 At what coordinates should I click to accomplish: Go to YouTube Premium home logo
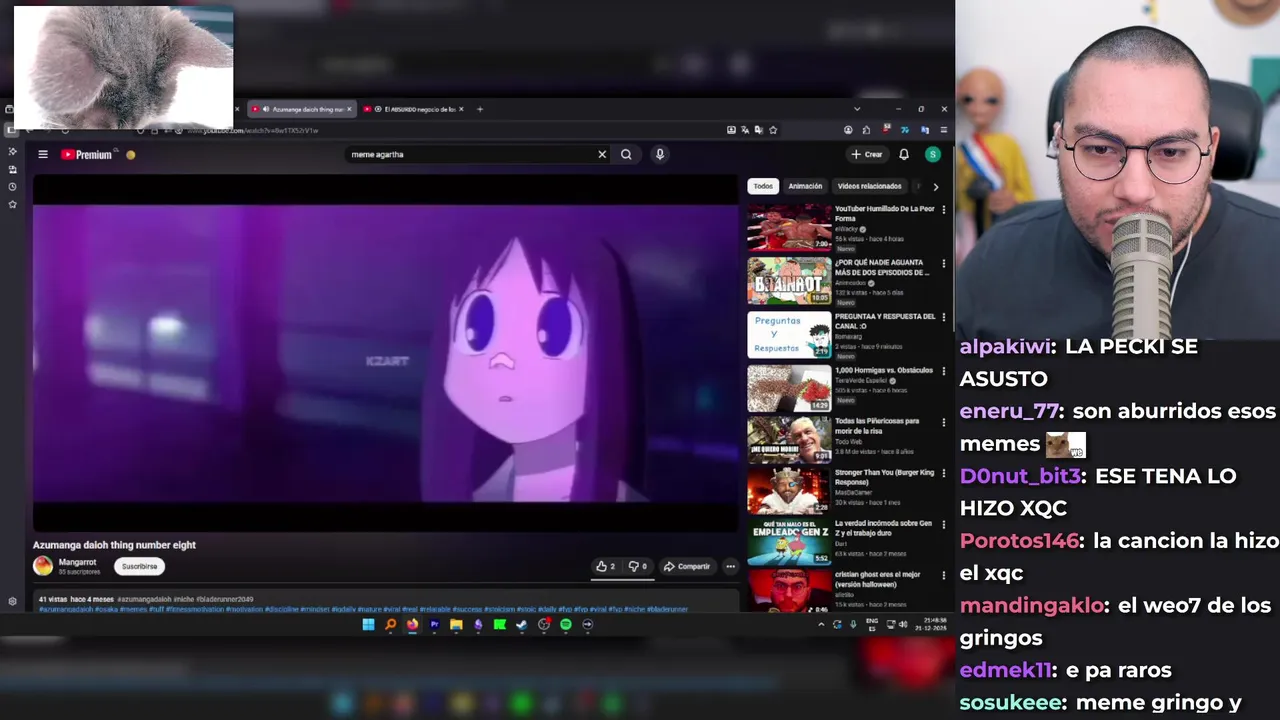tap(87, 154)
